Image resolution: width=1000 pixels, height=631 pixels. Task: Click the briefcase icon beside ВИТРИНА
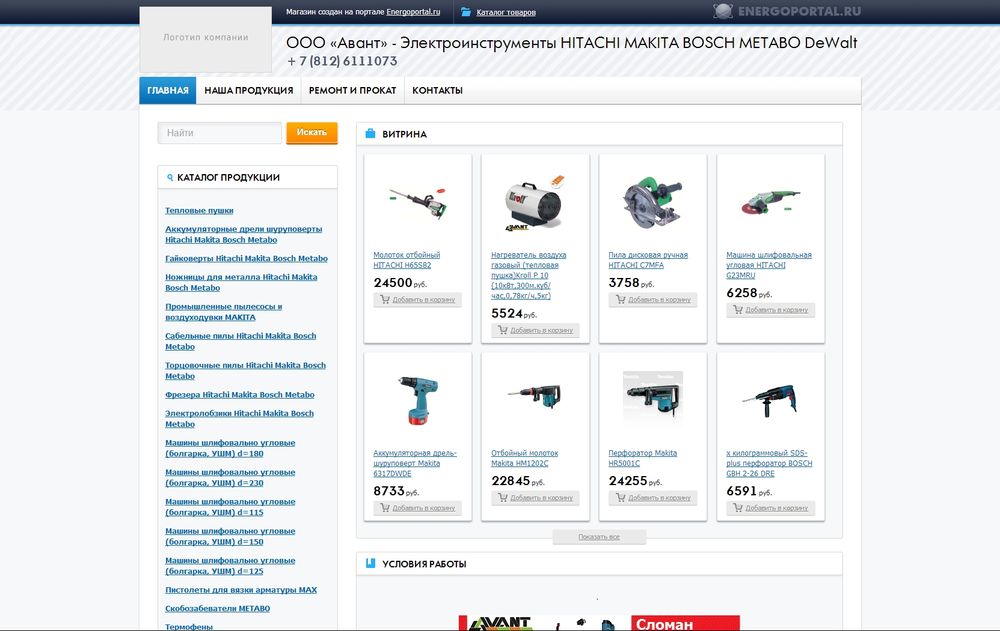coord(370,133)
